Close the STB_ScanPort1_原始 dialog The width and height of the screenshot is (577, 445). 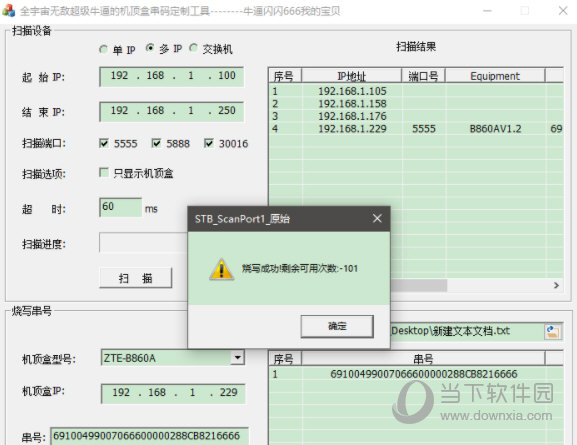coord(377,219)
